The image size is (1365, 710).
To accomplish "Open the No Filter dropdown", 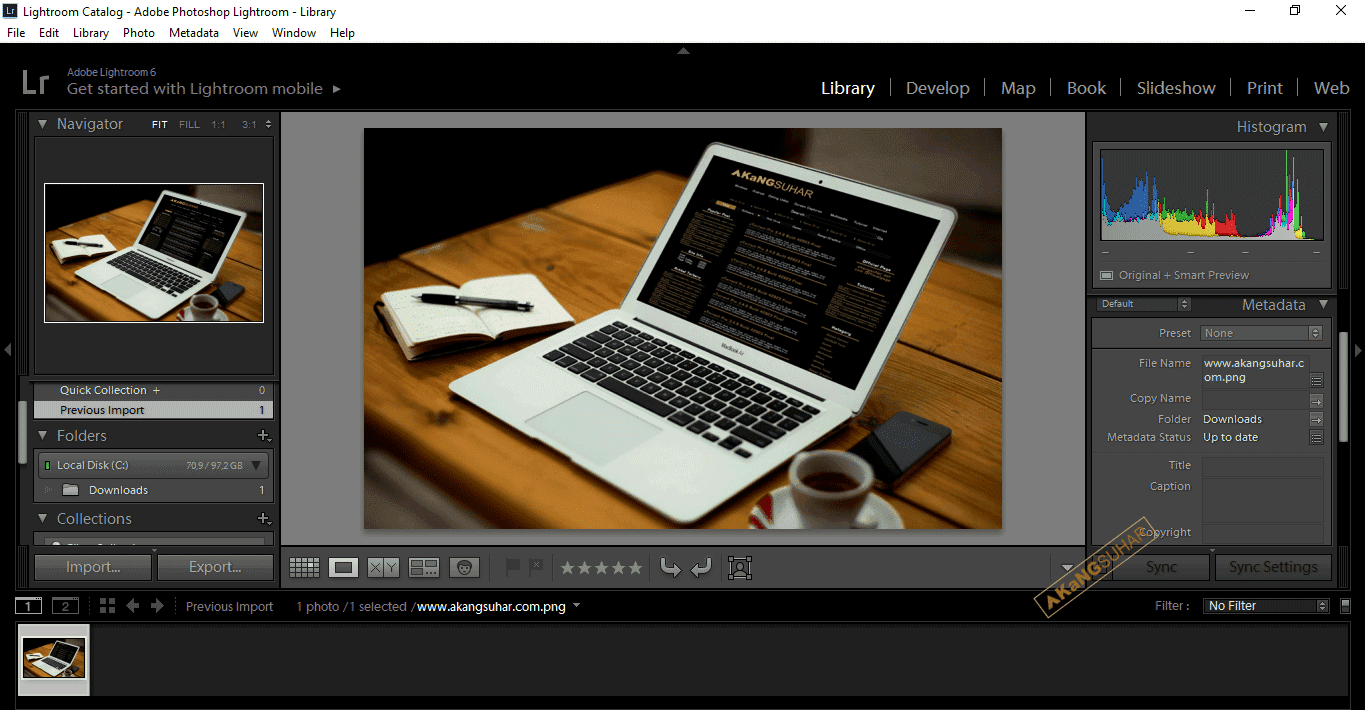I will pyautogui.click(x=1267, y=606).
